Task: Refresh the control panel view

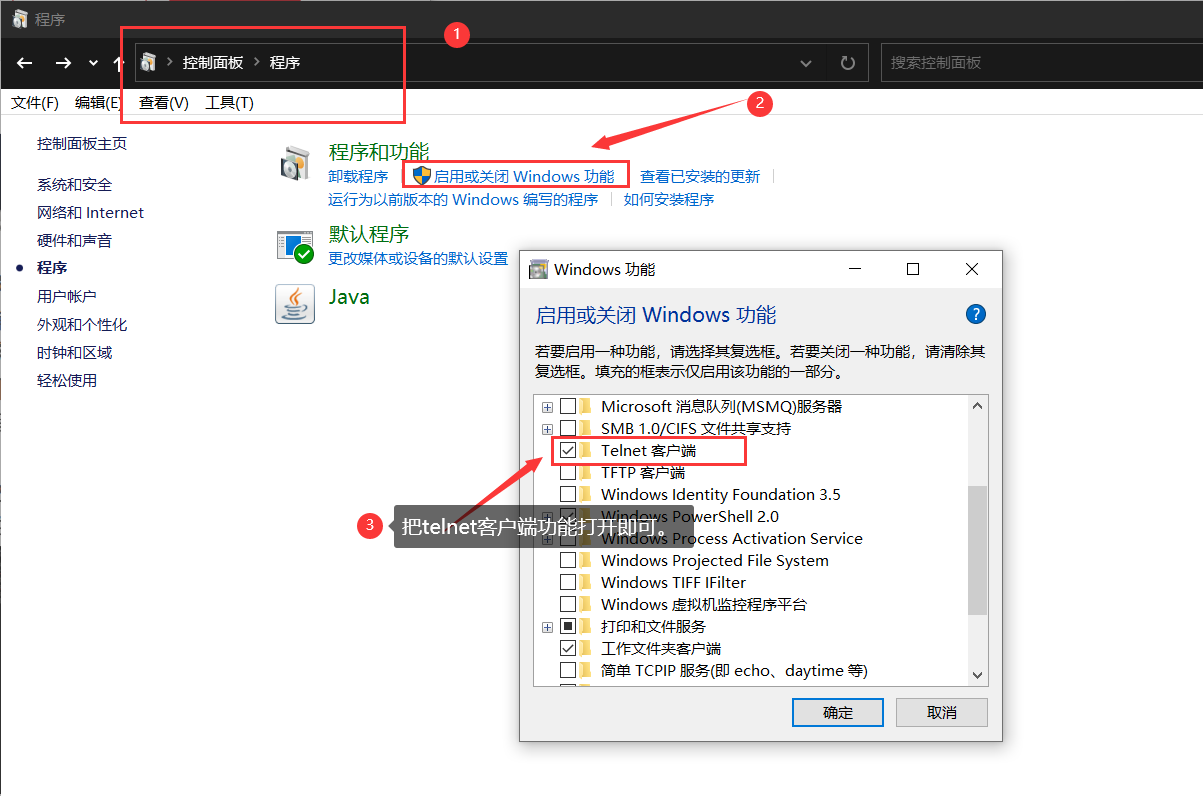Action: (x=847, y=63)
